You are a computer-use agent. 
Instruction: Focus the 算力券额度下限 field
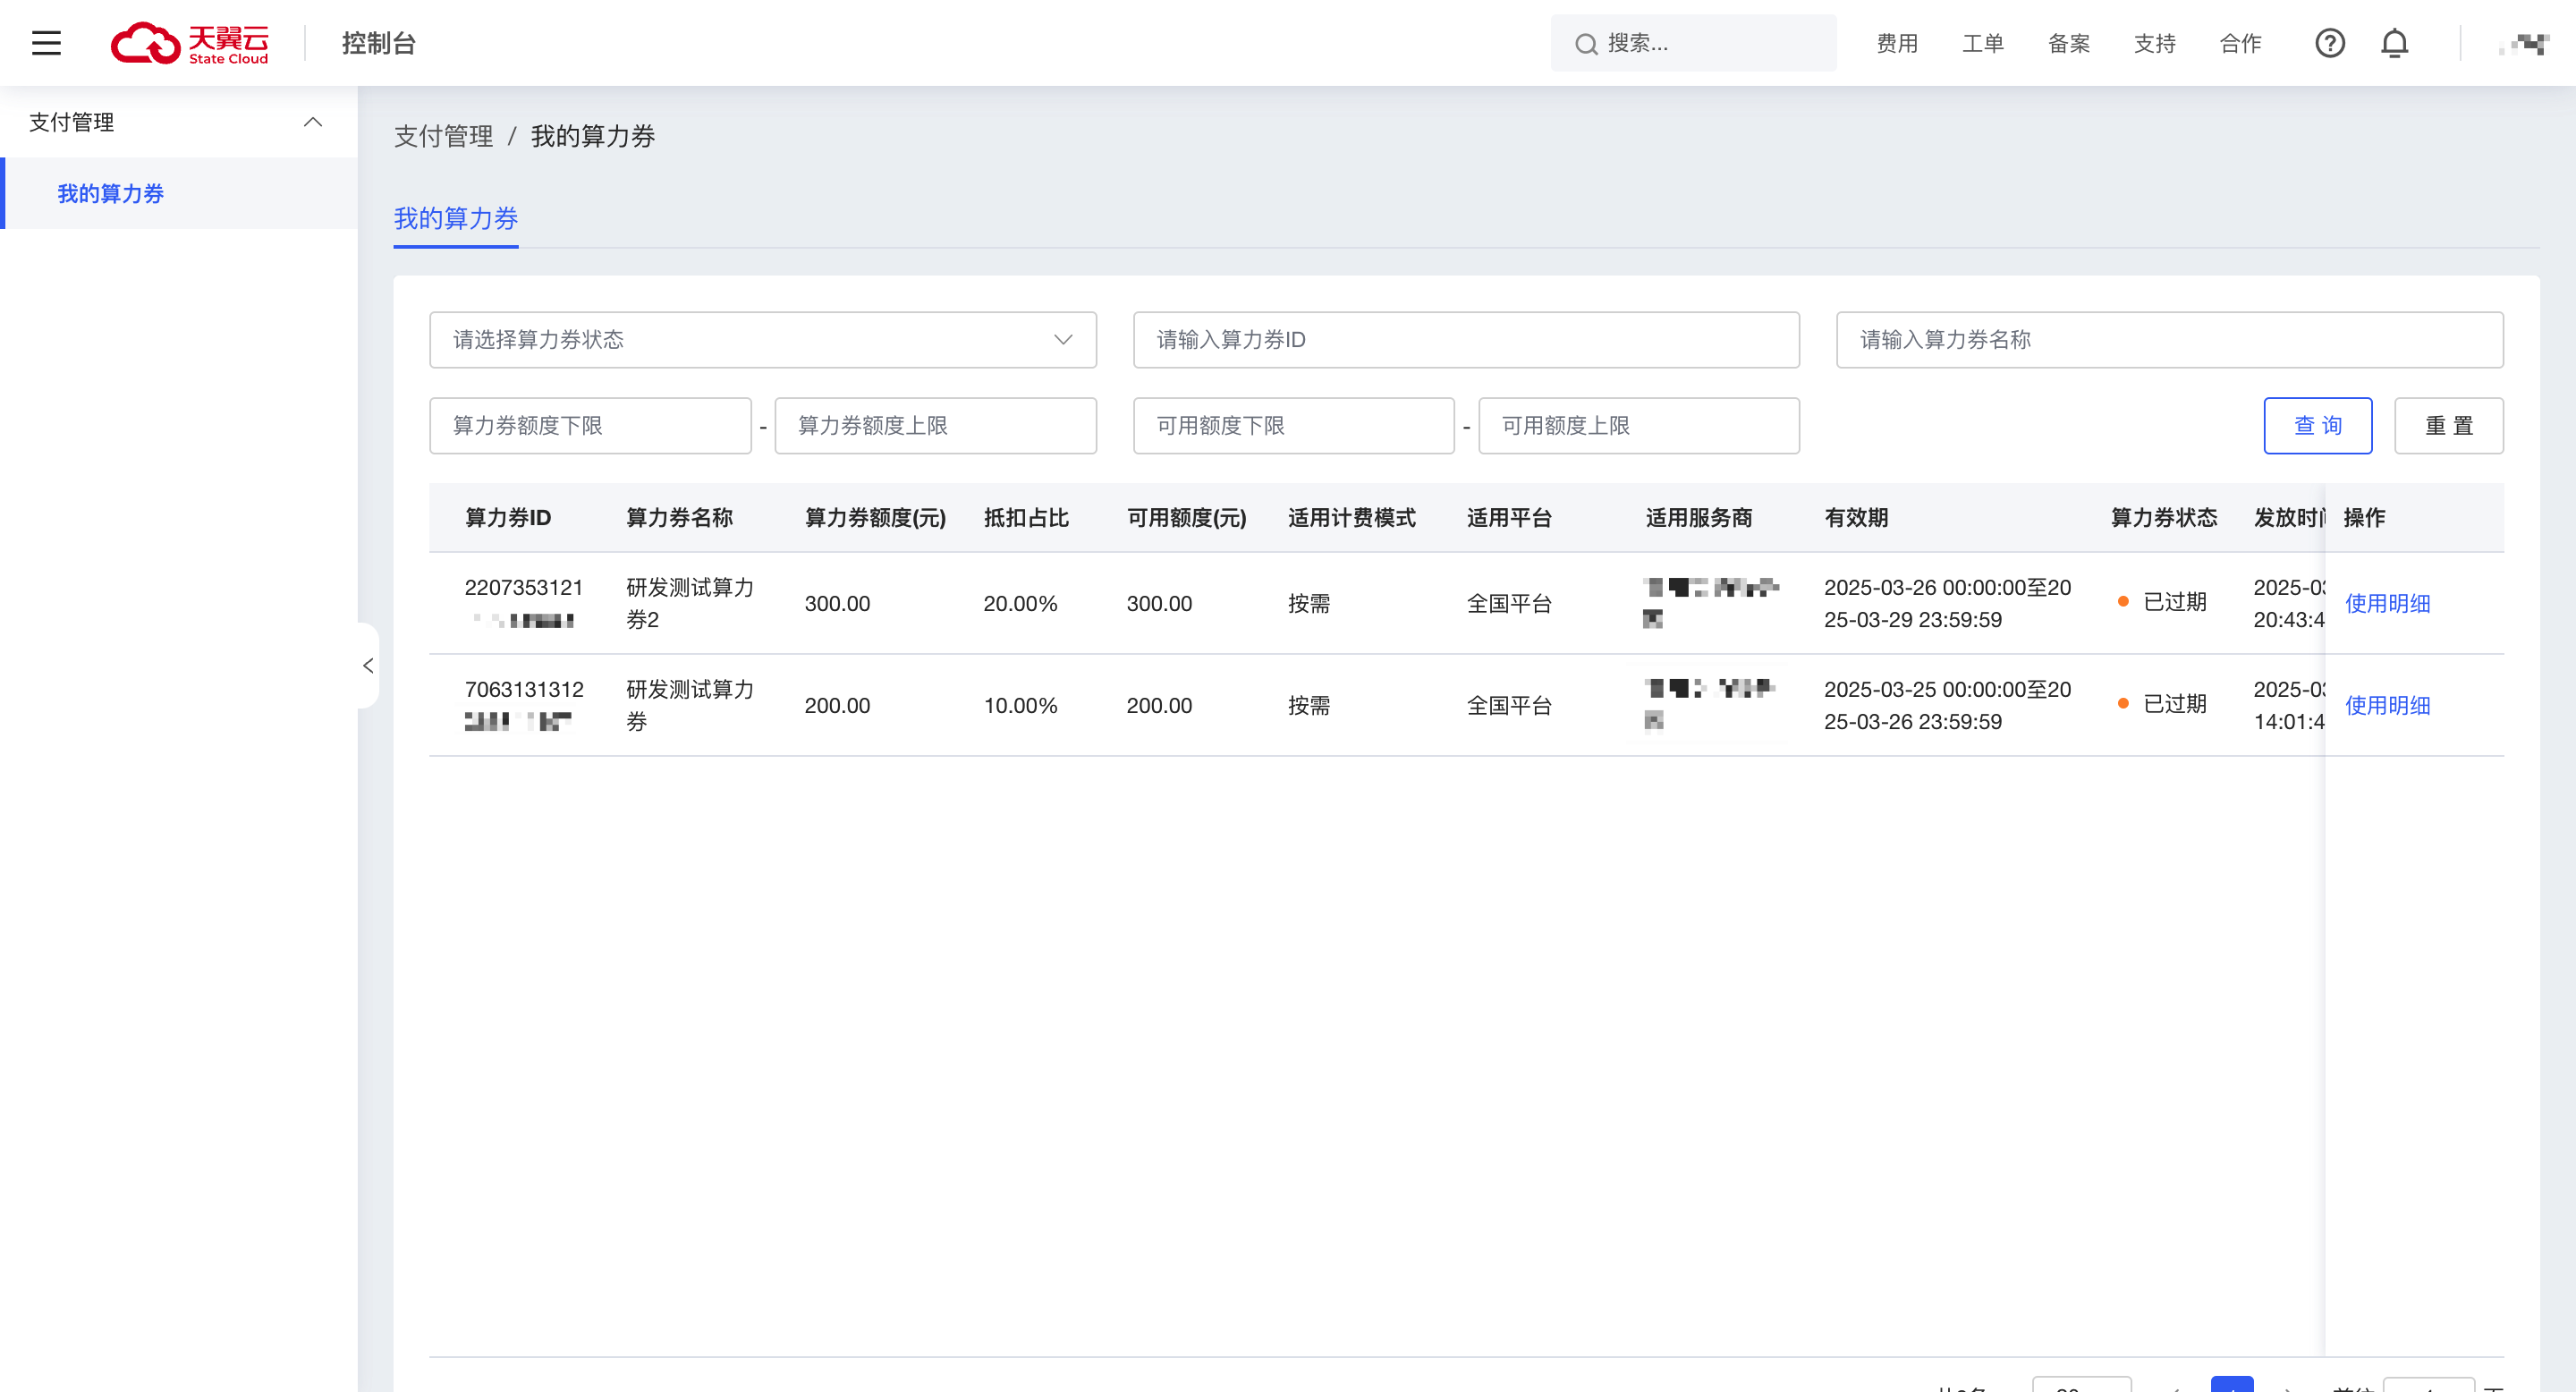coord(590,426)
